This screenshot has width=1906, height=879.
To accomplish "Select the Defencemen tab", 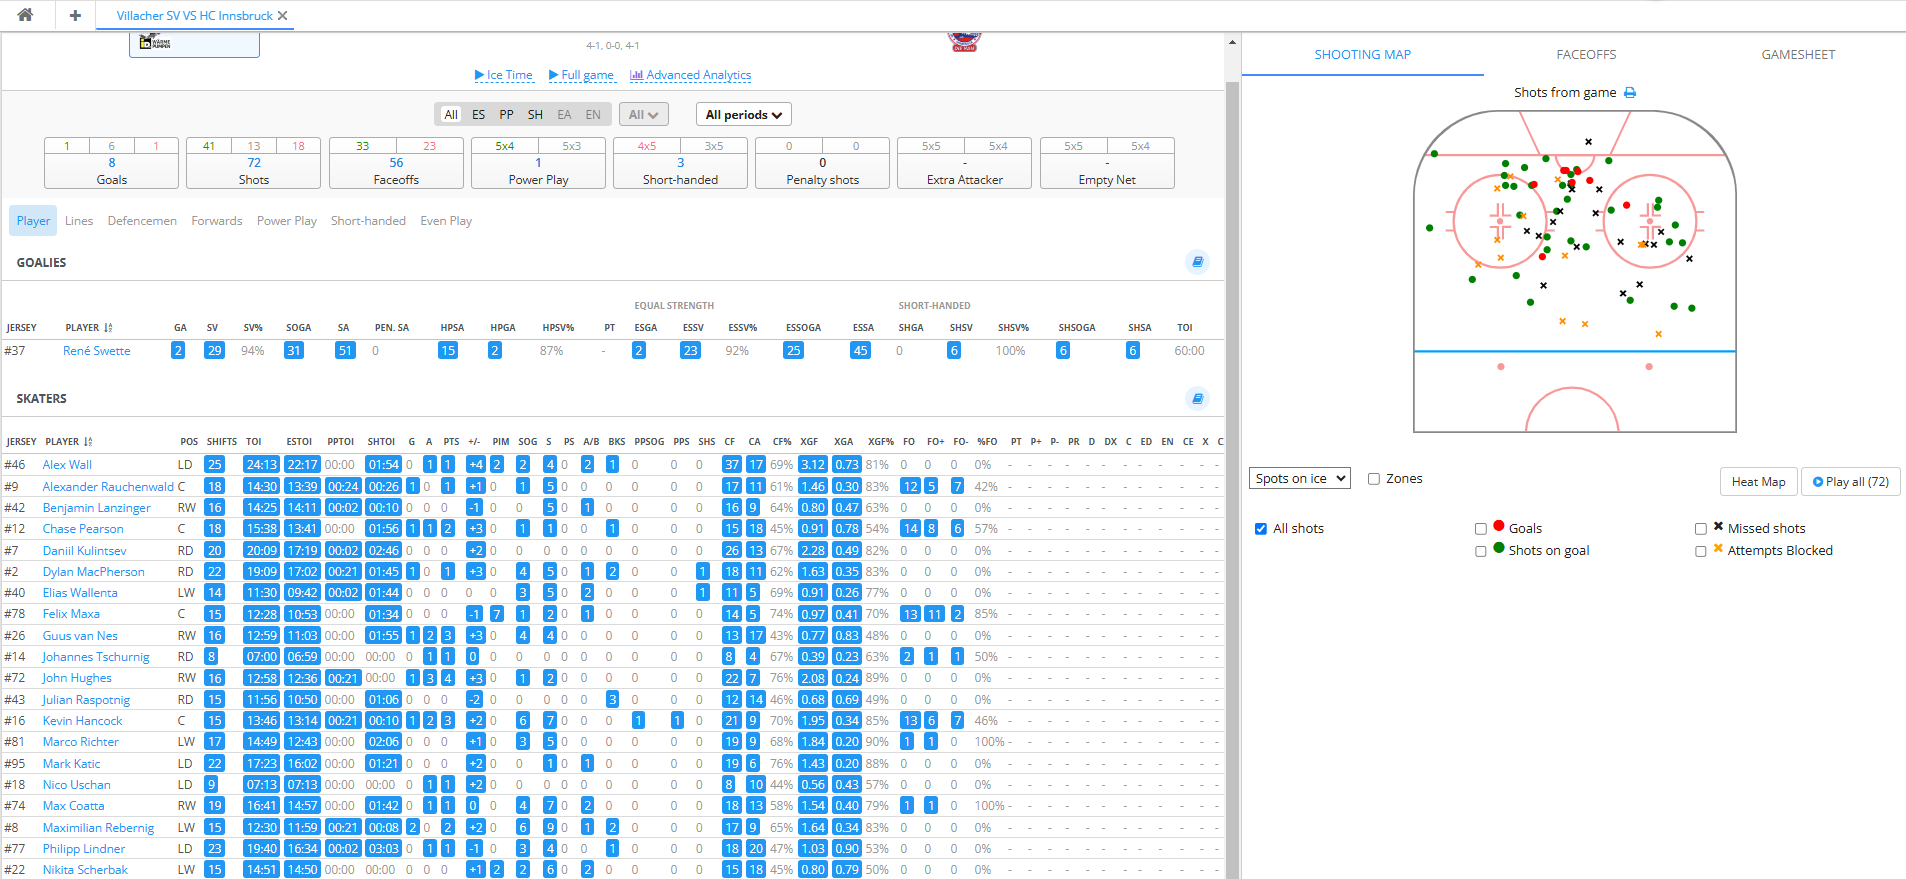I will [x=142, y=221].
